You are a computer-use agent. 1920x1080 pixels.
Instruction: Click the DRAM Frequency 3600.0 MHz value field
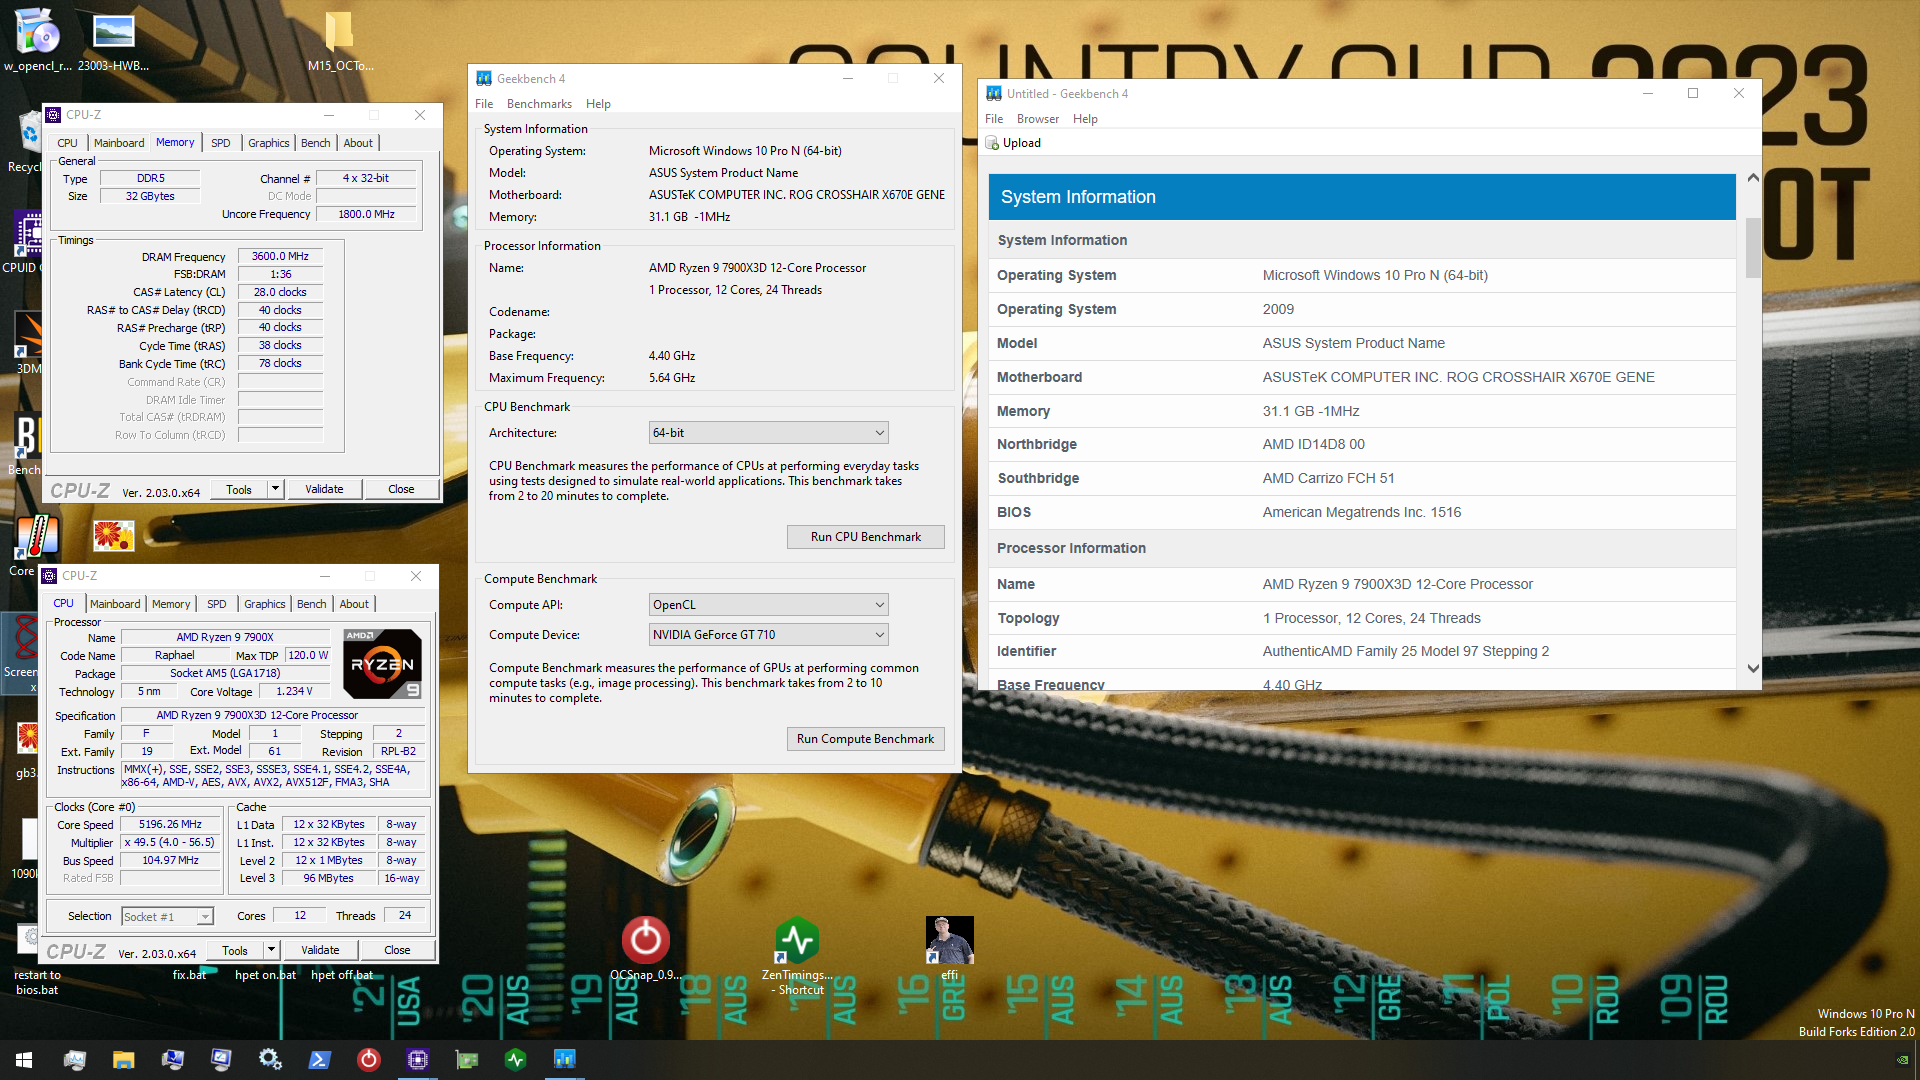click(280, 256)
